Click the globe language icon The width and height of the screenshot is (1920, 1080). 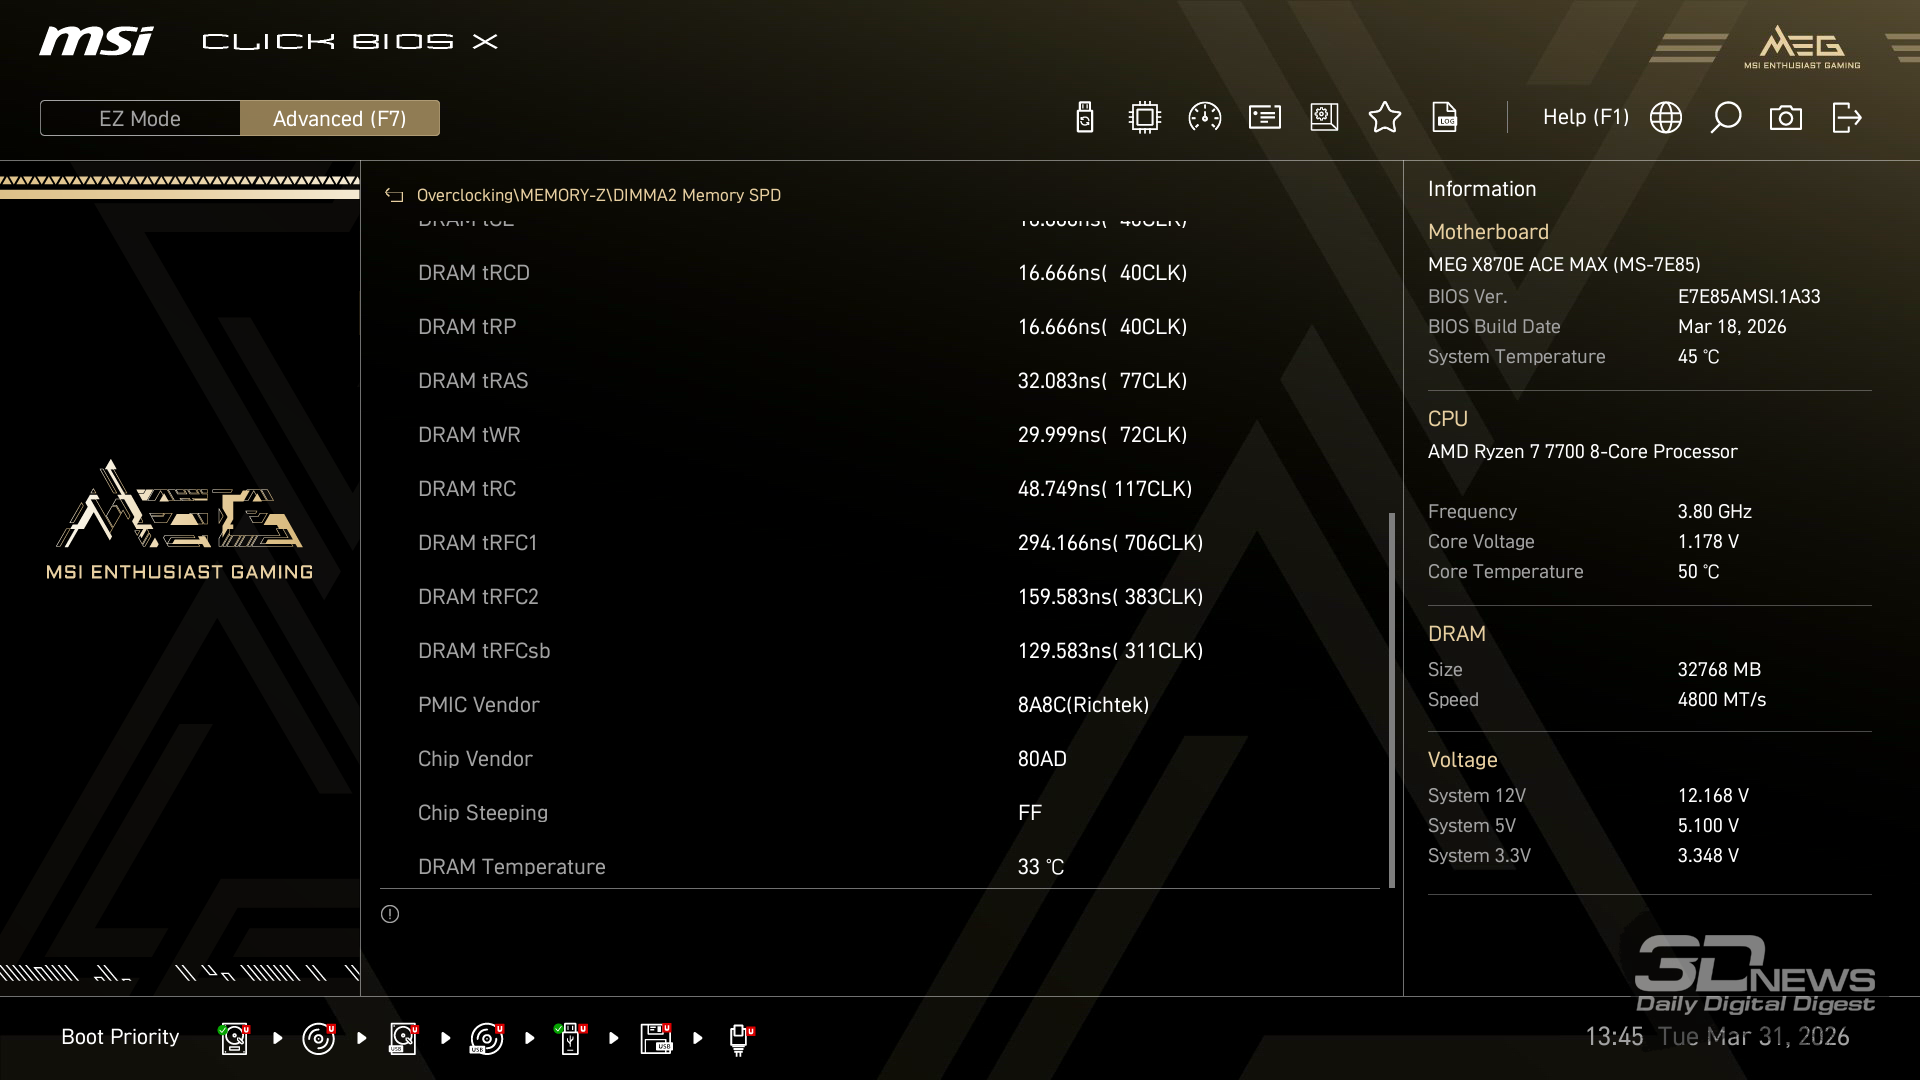(1665, 118)
